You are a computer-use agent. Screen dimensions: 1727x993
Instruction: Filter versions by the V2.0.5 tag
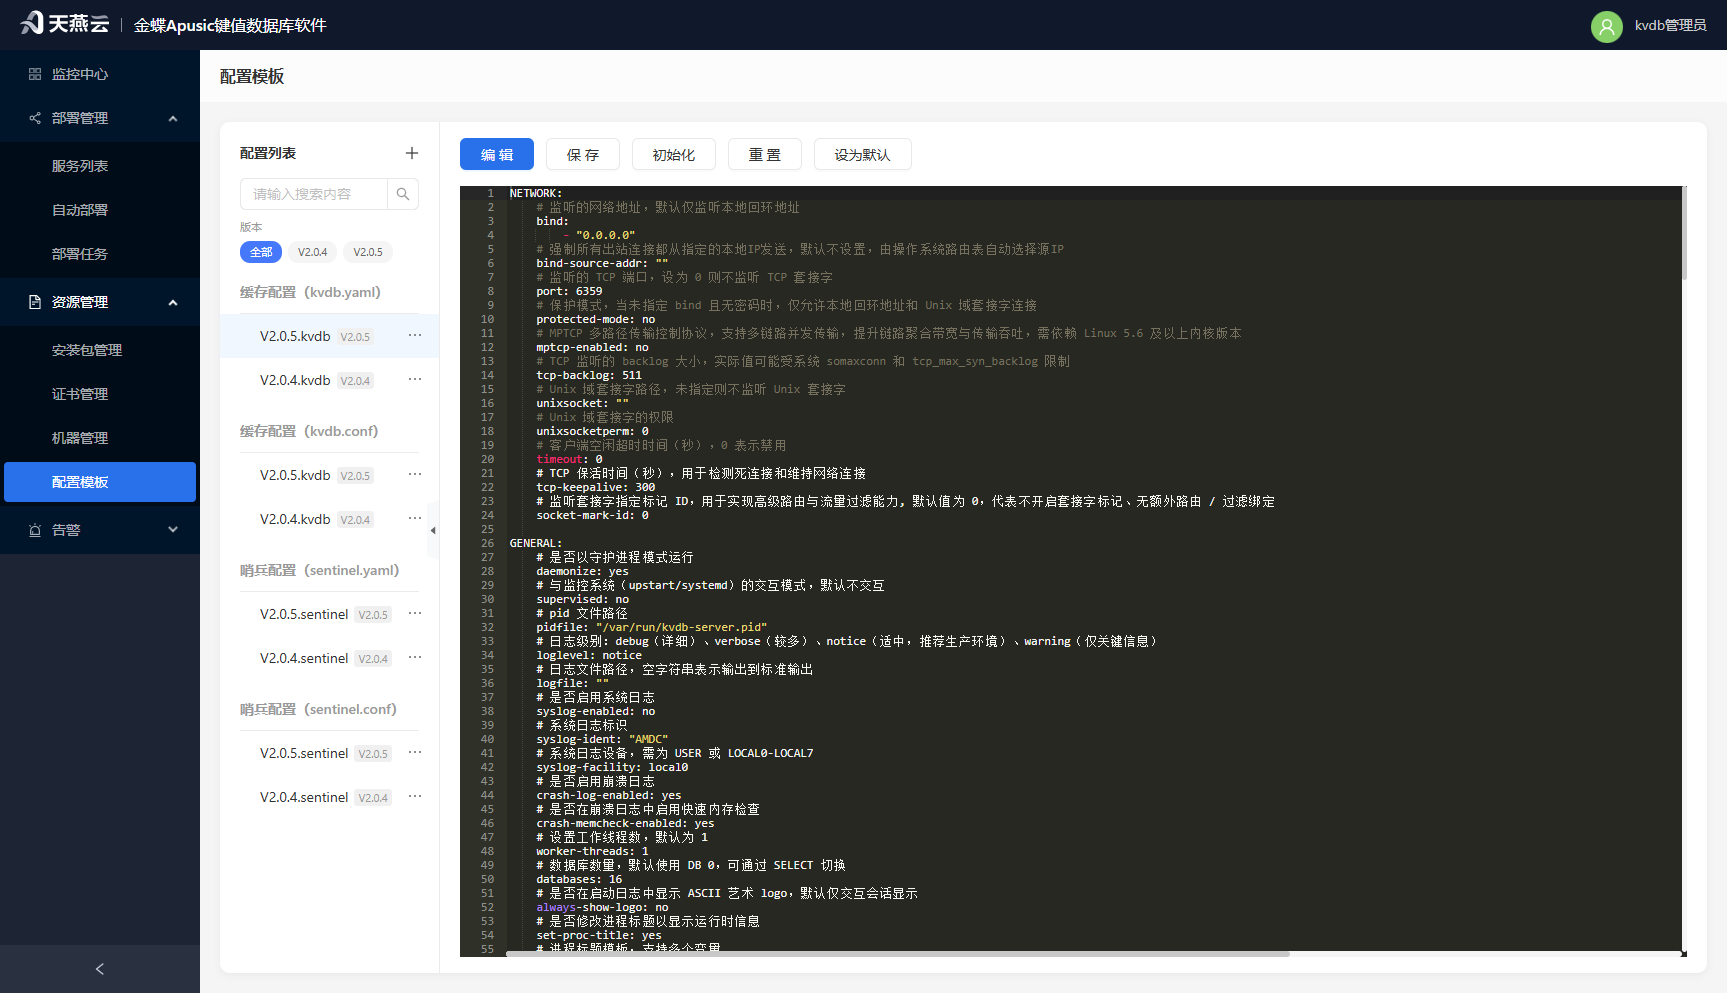coord(368,252)
